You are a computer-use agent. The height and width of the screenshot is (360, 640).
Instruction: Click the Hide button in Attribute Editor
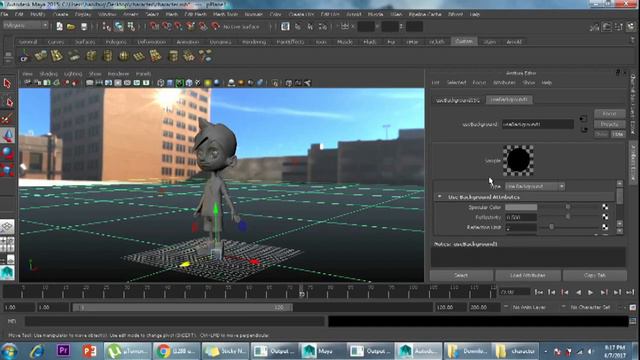point(618,134)
